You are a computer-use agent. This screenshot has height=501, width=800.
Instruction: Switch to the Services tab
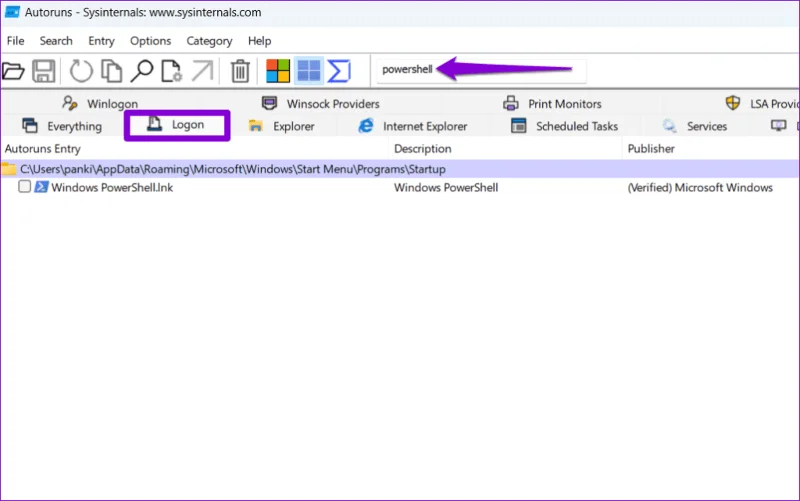(694, 126)
